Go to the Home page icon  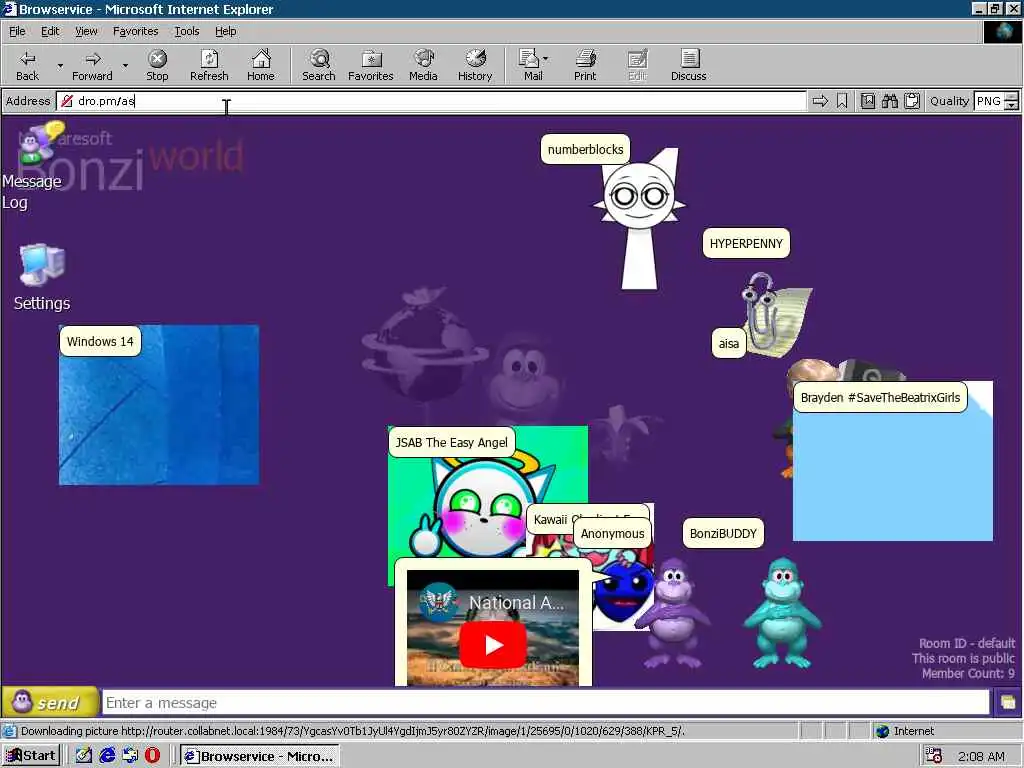tap(261, 65)
